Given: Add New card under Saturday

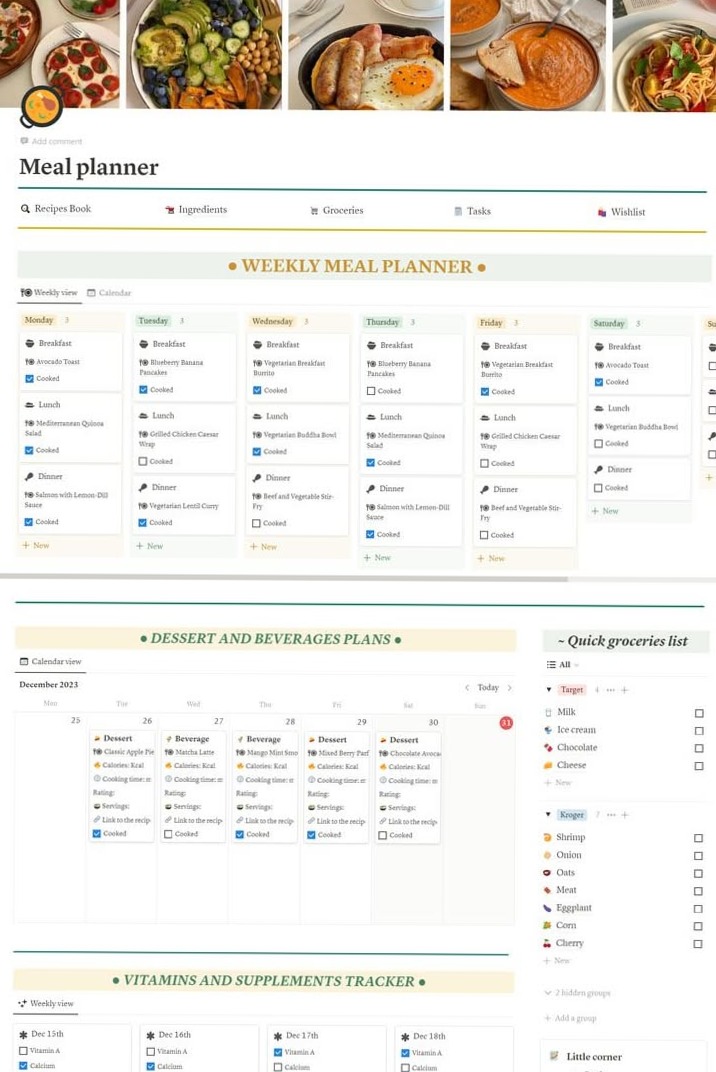Looking at the screenshot, I should 605,511.
